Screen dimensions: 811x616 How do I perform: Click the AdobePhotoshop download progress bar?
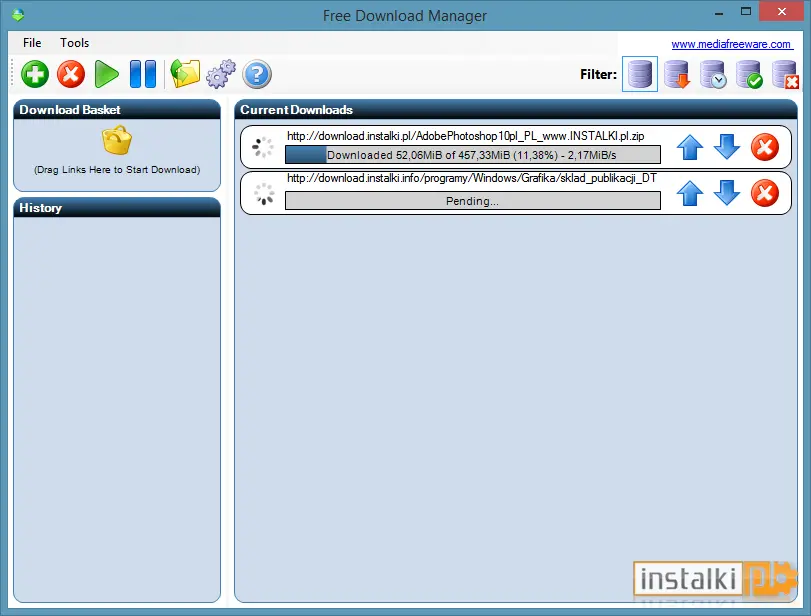click(x=473, y=155)
